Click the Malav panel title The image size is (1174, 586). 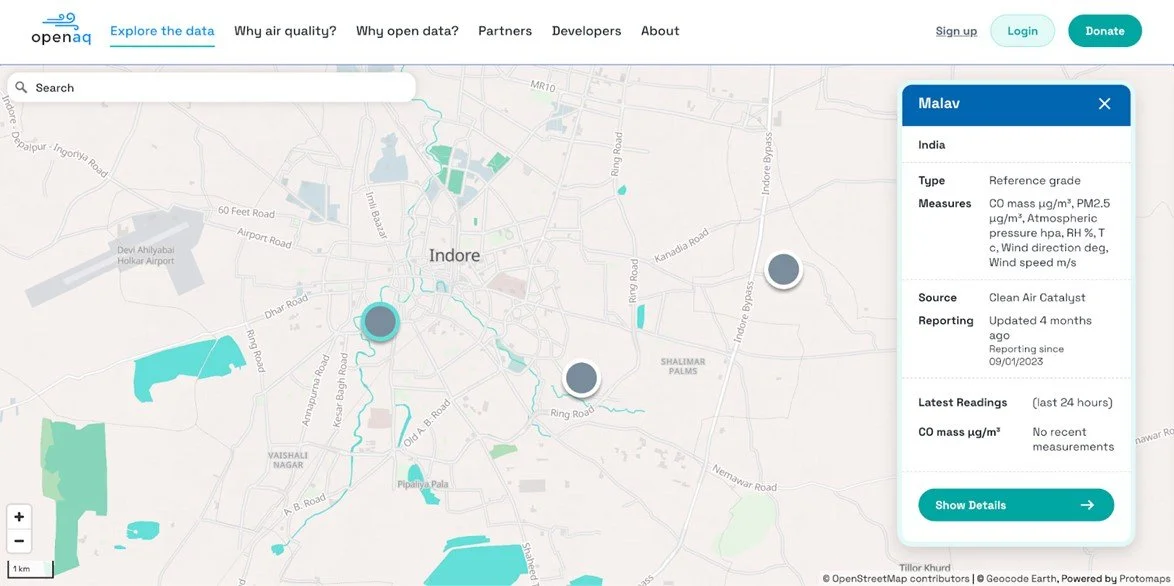[x=939, y=103]
